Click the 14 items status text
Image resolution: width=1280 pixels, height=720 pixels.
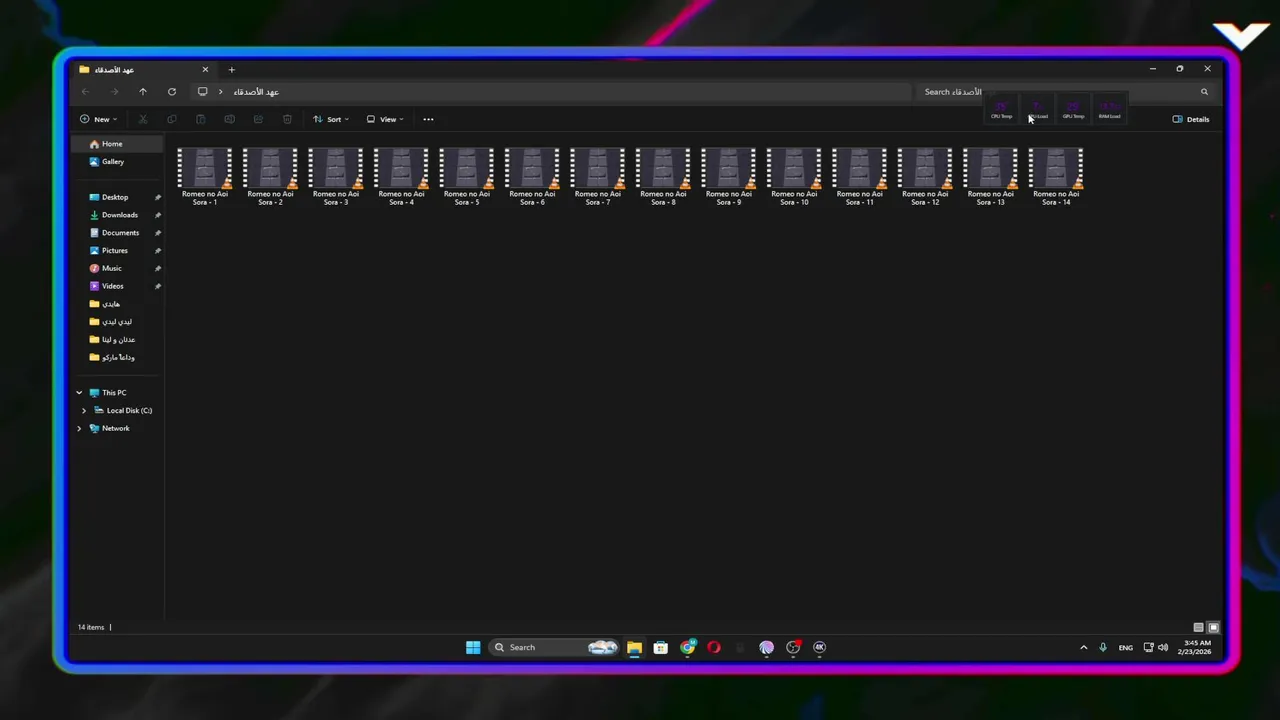[x=91, y=627]
